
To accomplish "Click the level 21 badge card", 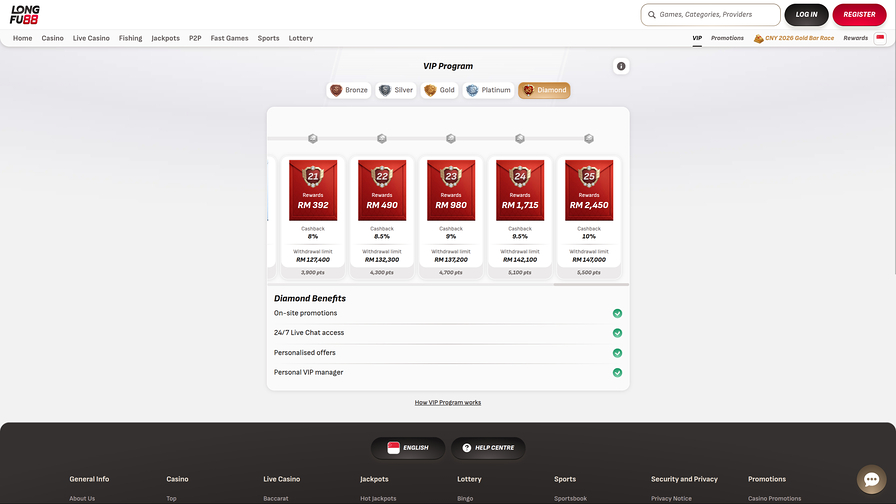I will [x=313, y=190].
